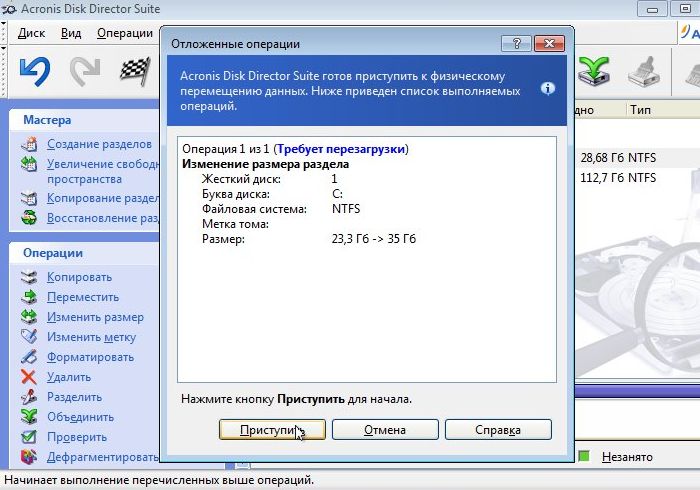Click the Переместить link

[x=83, y=297]
